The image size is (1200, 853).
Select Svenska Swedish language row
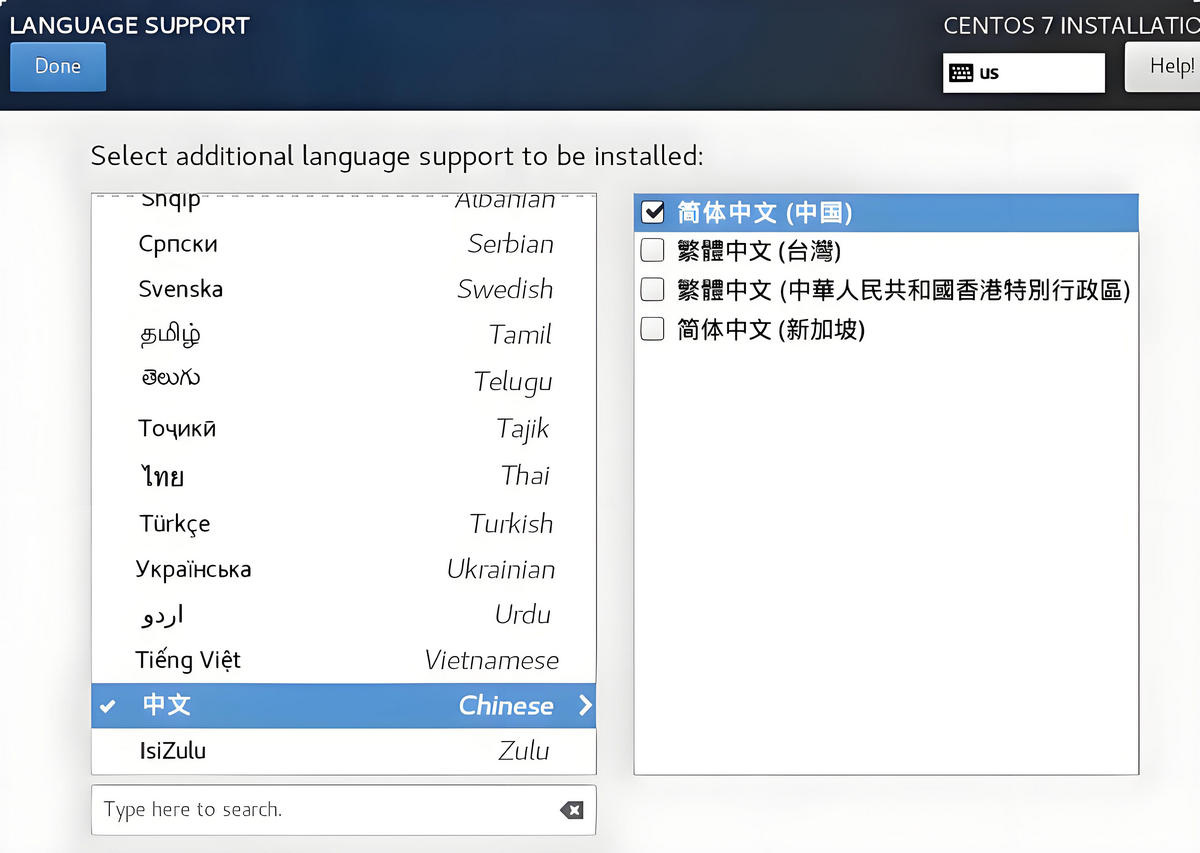(343, 290)
